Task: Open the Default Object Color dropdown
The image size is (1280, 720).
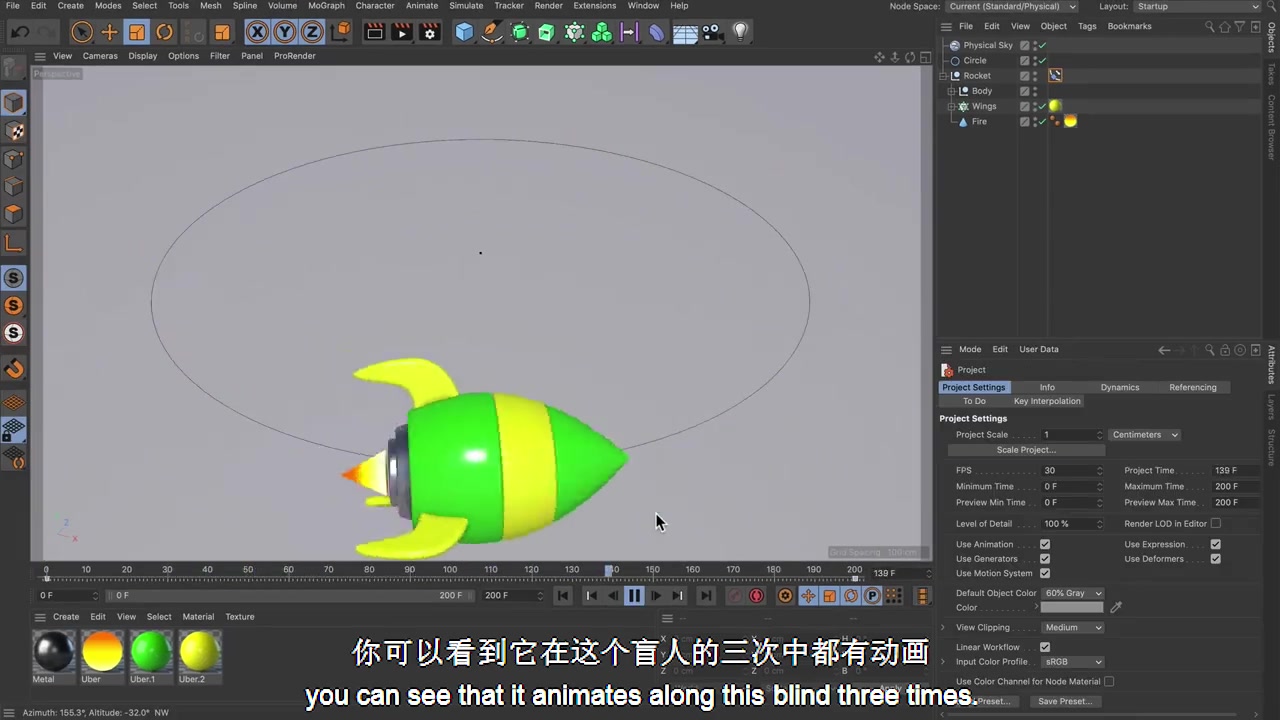Action: coord(1072,593)
